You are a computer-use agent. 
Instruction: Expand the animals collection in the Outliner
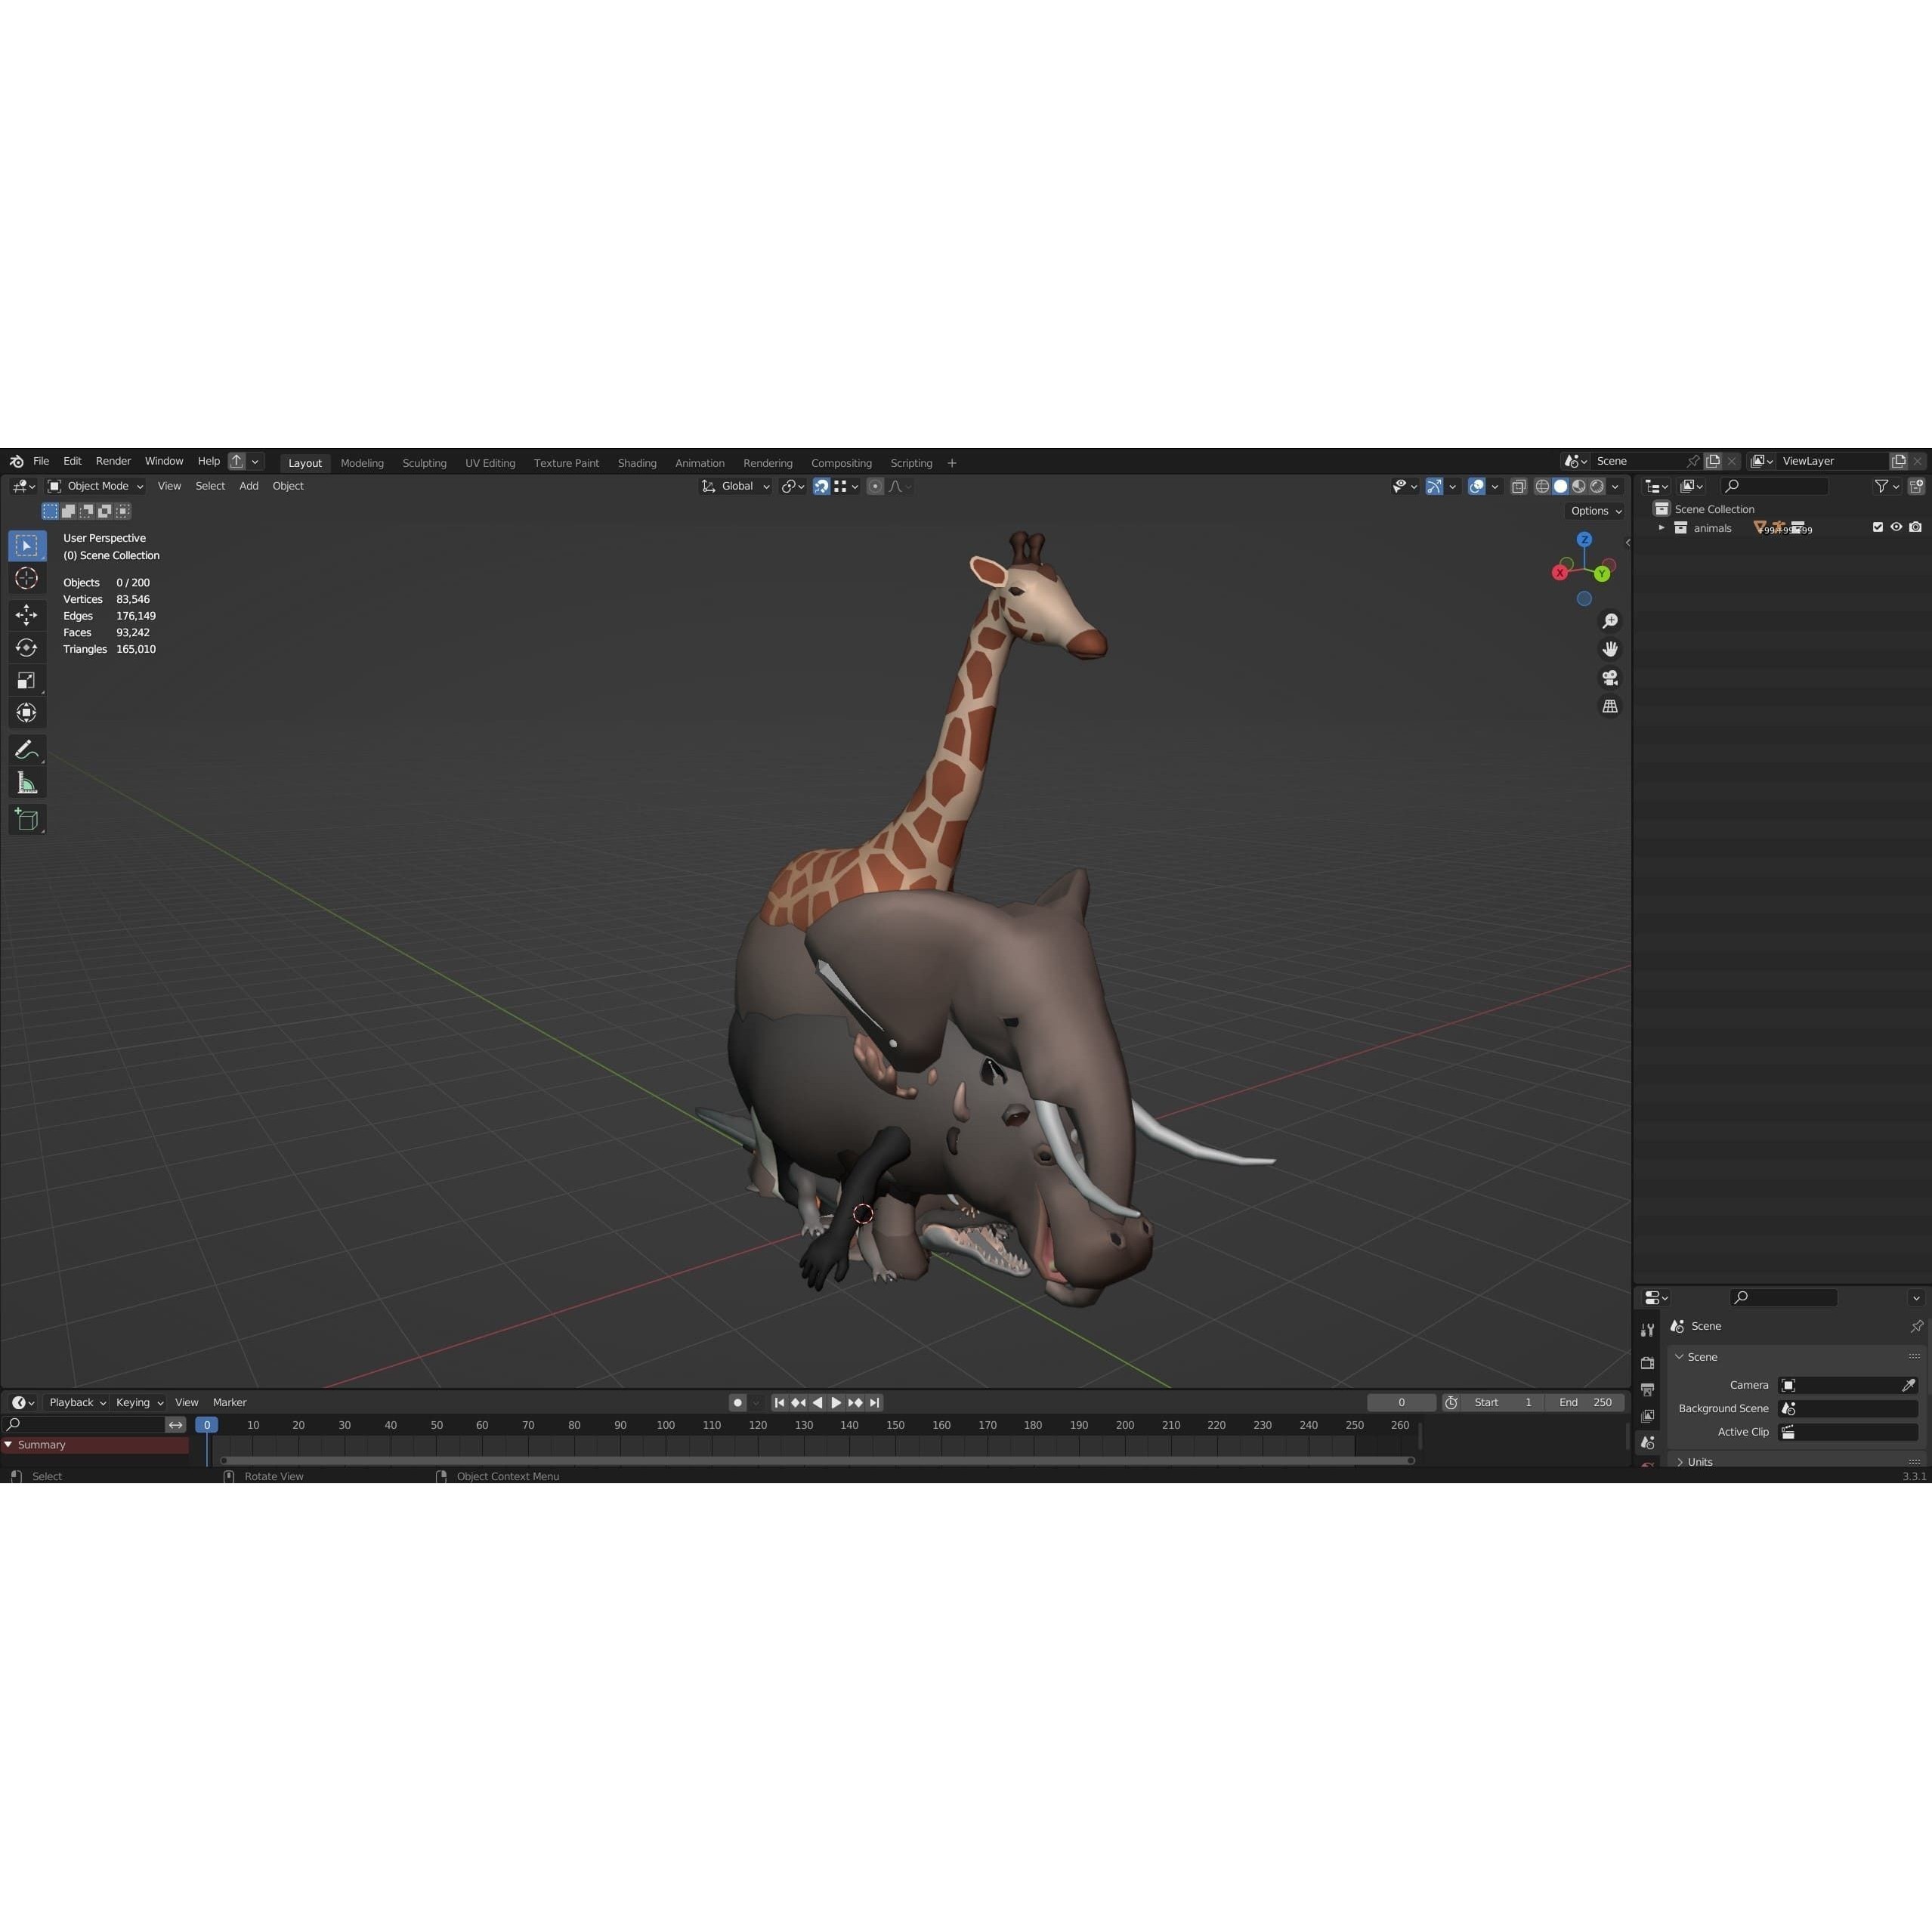point(1662,527)
